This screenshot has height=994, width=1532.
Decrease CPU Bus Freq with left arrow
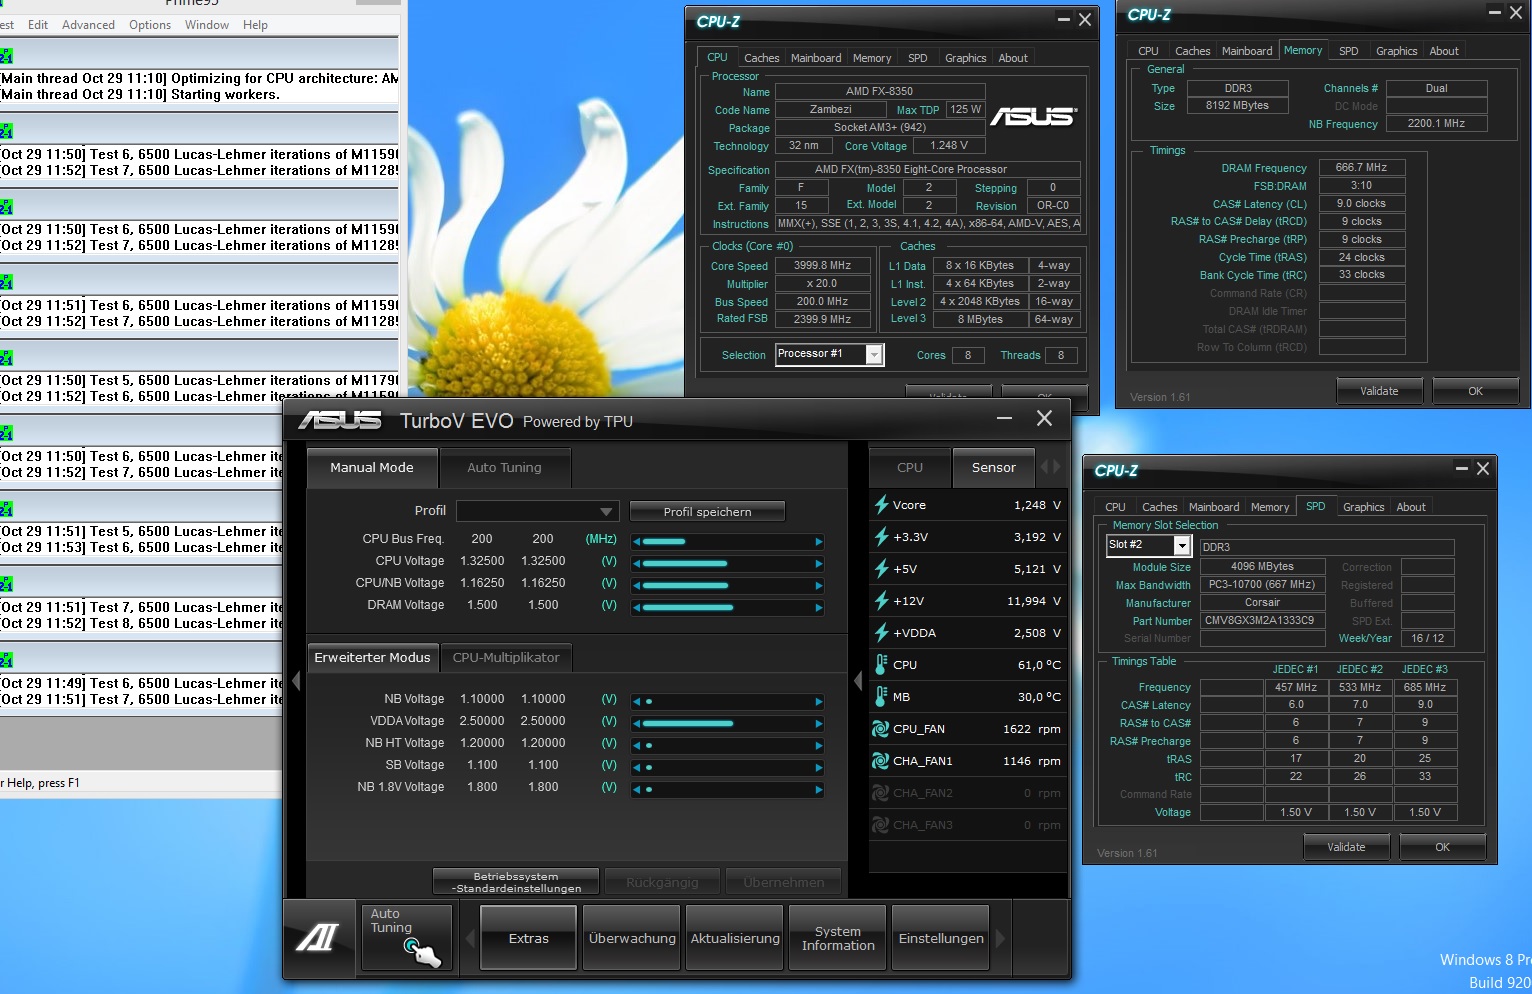(x=637, y=541)
